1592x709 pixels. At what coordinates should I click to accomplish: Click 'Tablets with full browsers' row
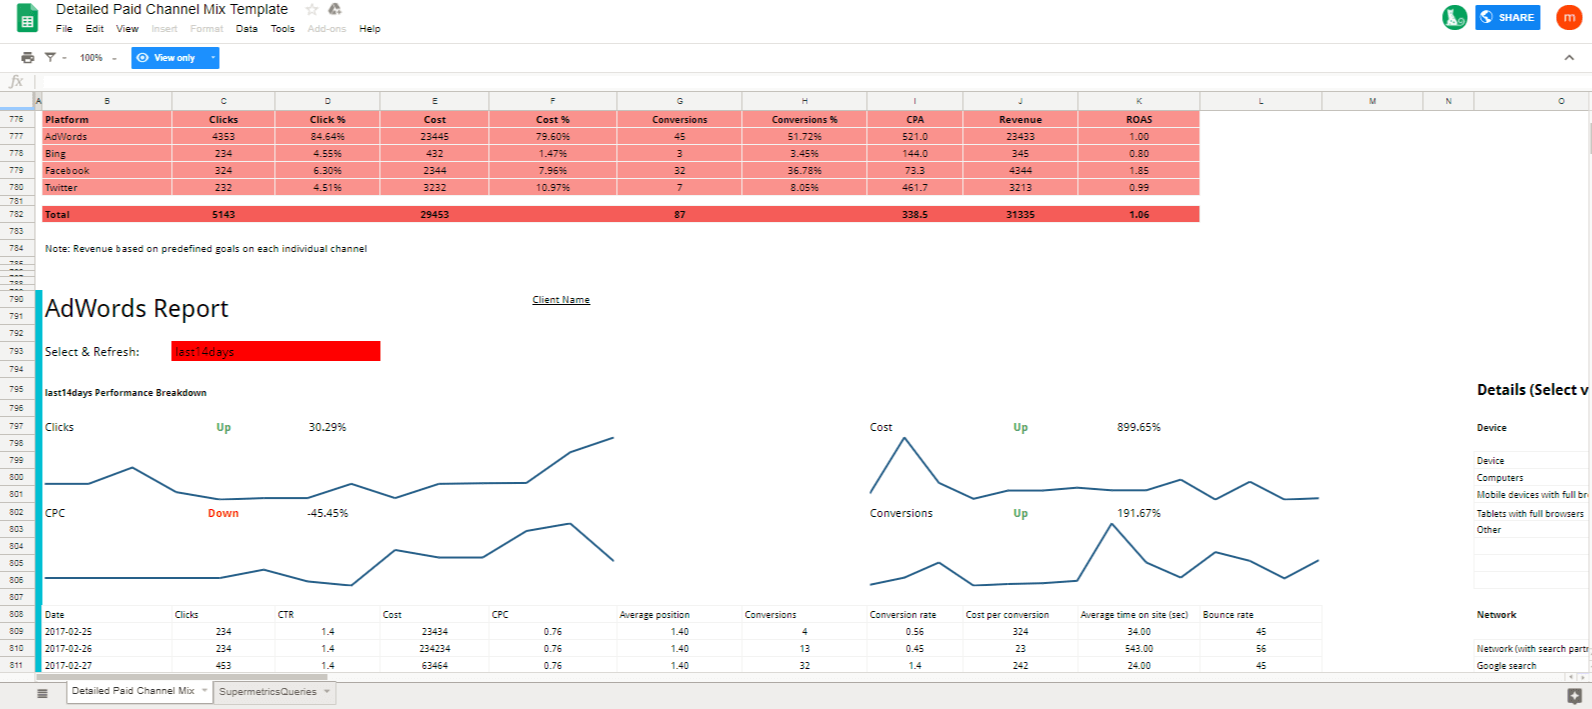1530,513
